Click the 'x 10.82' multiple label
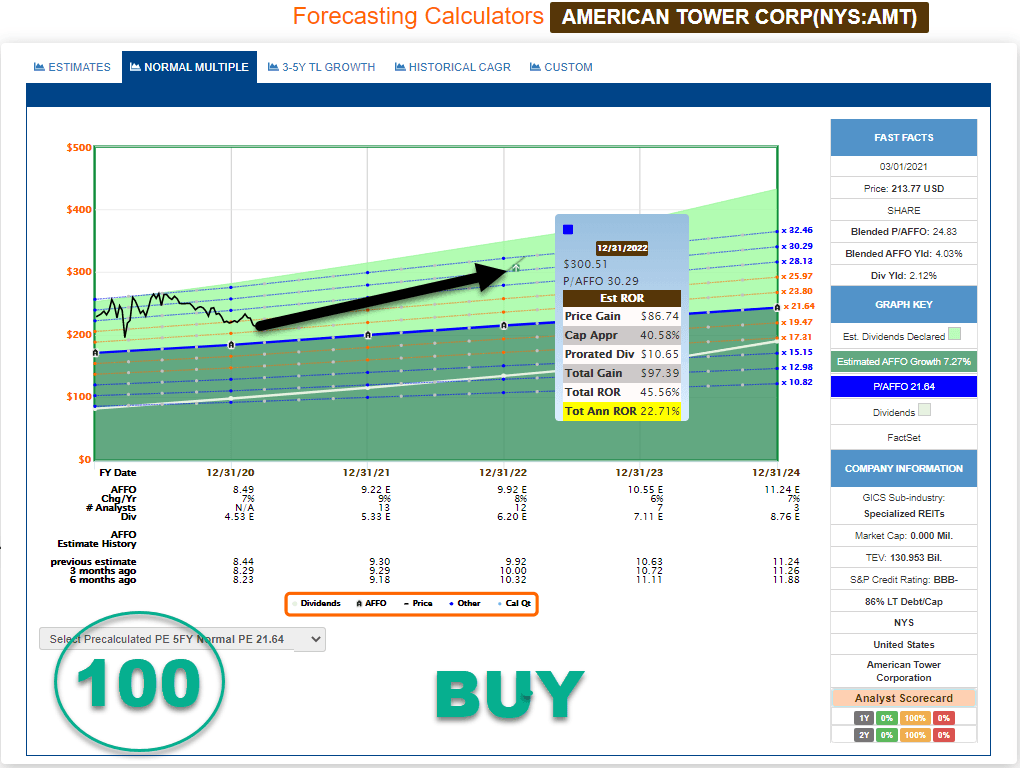Viewport: 1020px width, 768px height. [797, 382]
